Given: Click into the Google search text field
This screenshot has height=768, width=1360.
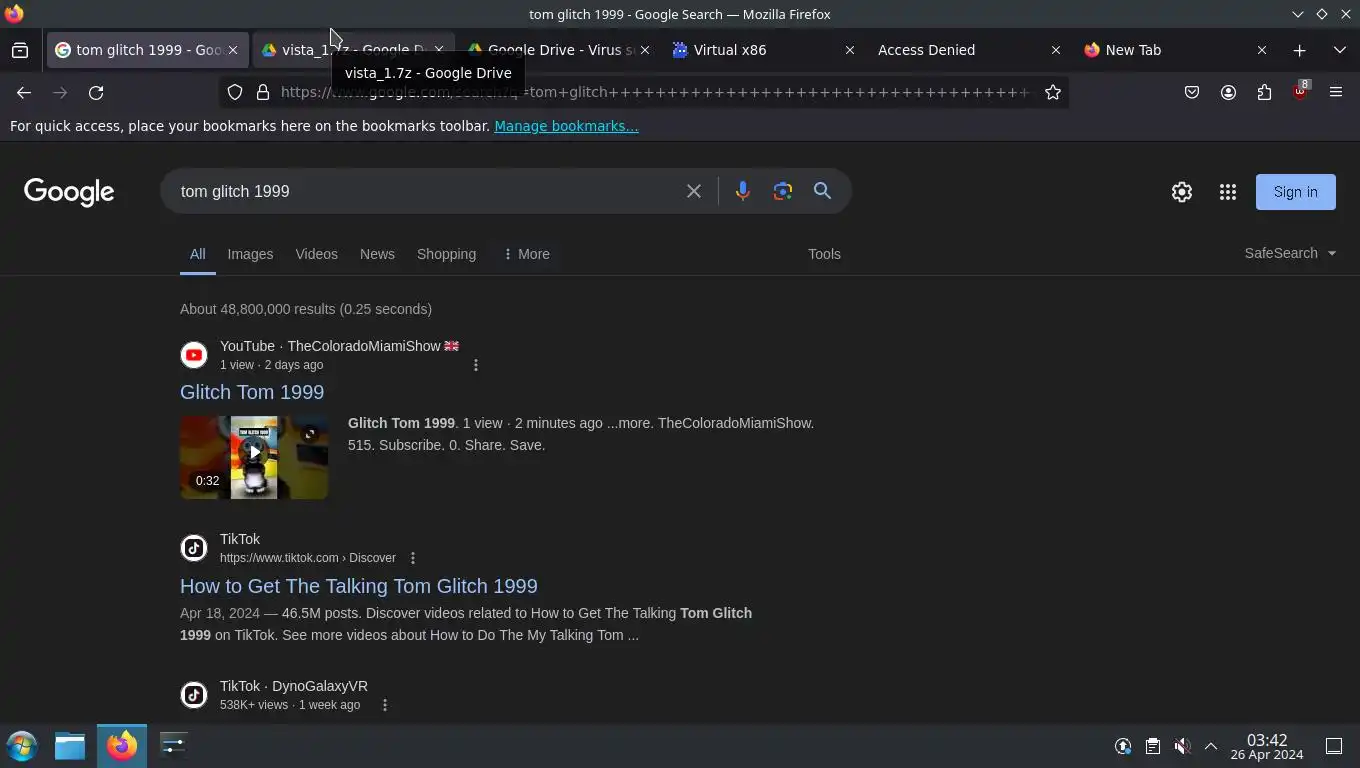Looking at the screenshot, I should click(x=425, y=191).
